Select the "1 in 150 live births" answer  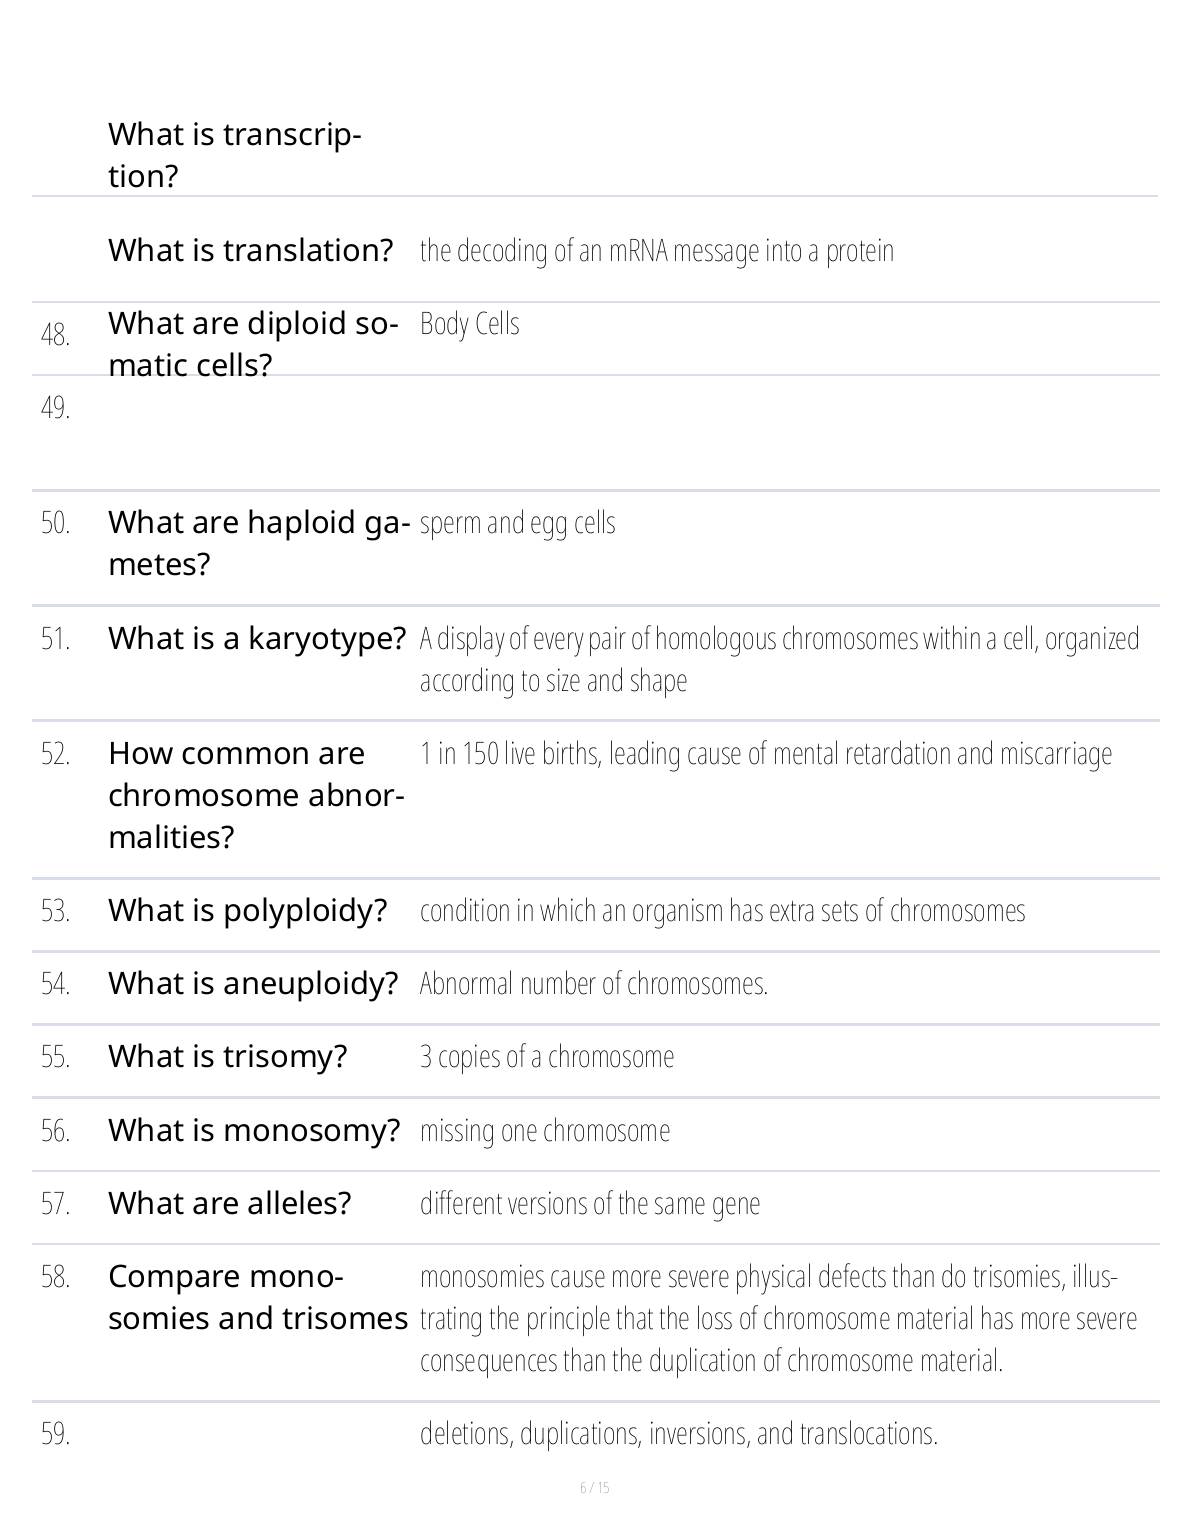(x=765, y=753)
